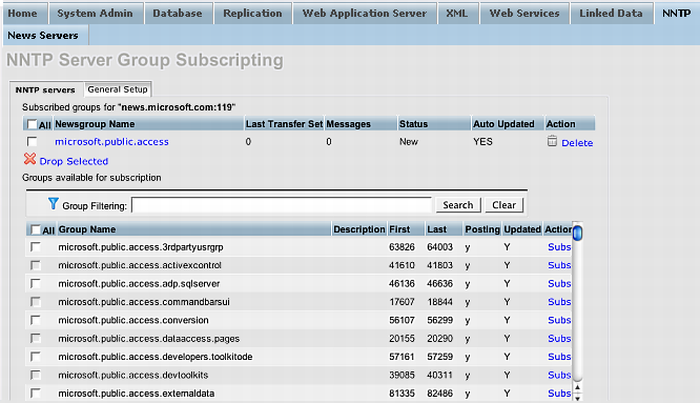Switch to the General Setup tab
Viewport: 700px width, 403px height.
[117, 89]
